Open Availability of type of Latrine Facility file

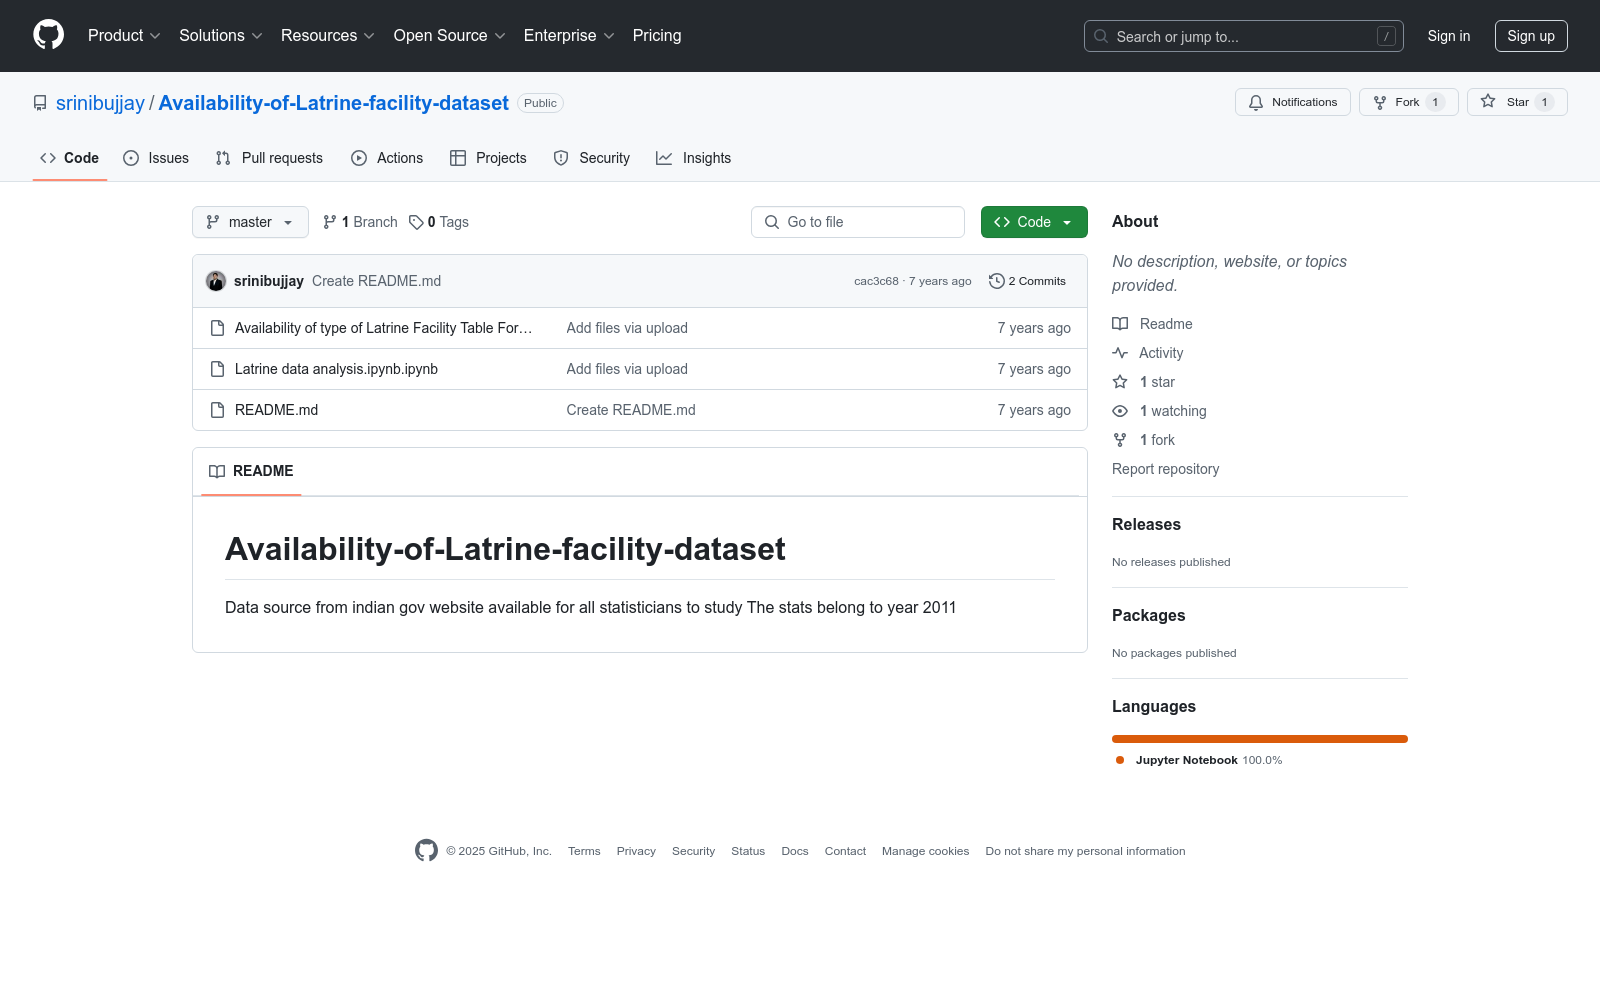pyautogui.click(x=383, y=328)
